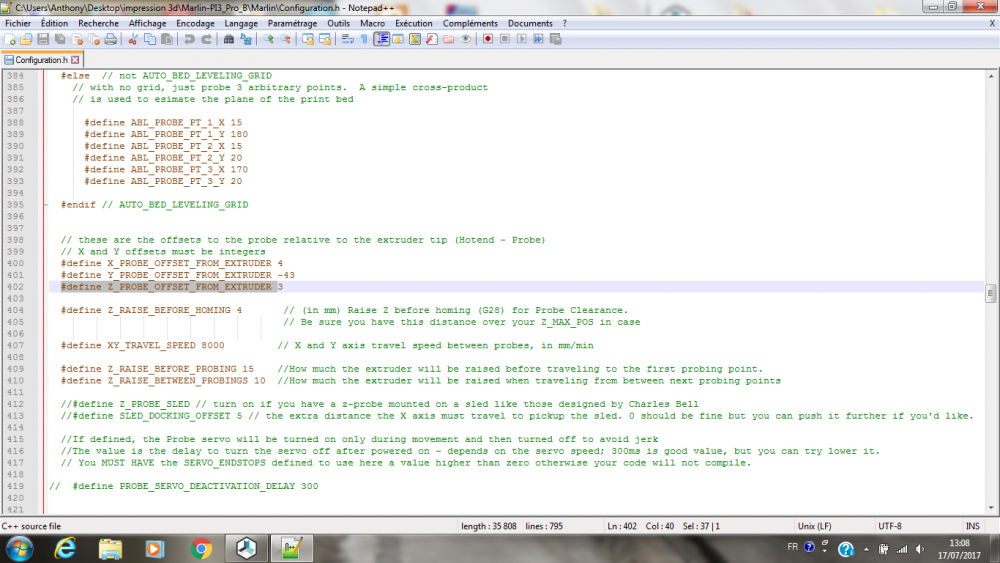Select the Configuration.h tab
This screenshot has height=563, width=1000.
(x=41, y=60)
